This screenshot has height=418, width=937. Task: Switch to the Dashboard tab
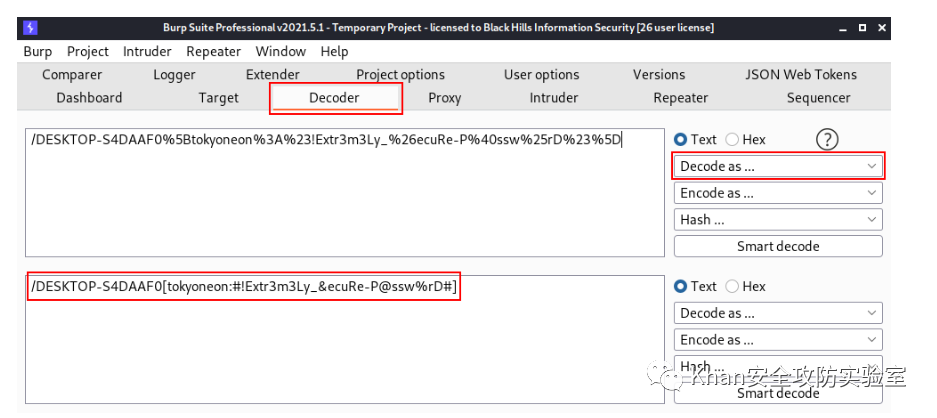point(89,98)
